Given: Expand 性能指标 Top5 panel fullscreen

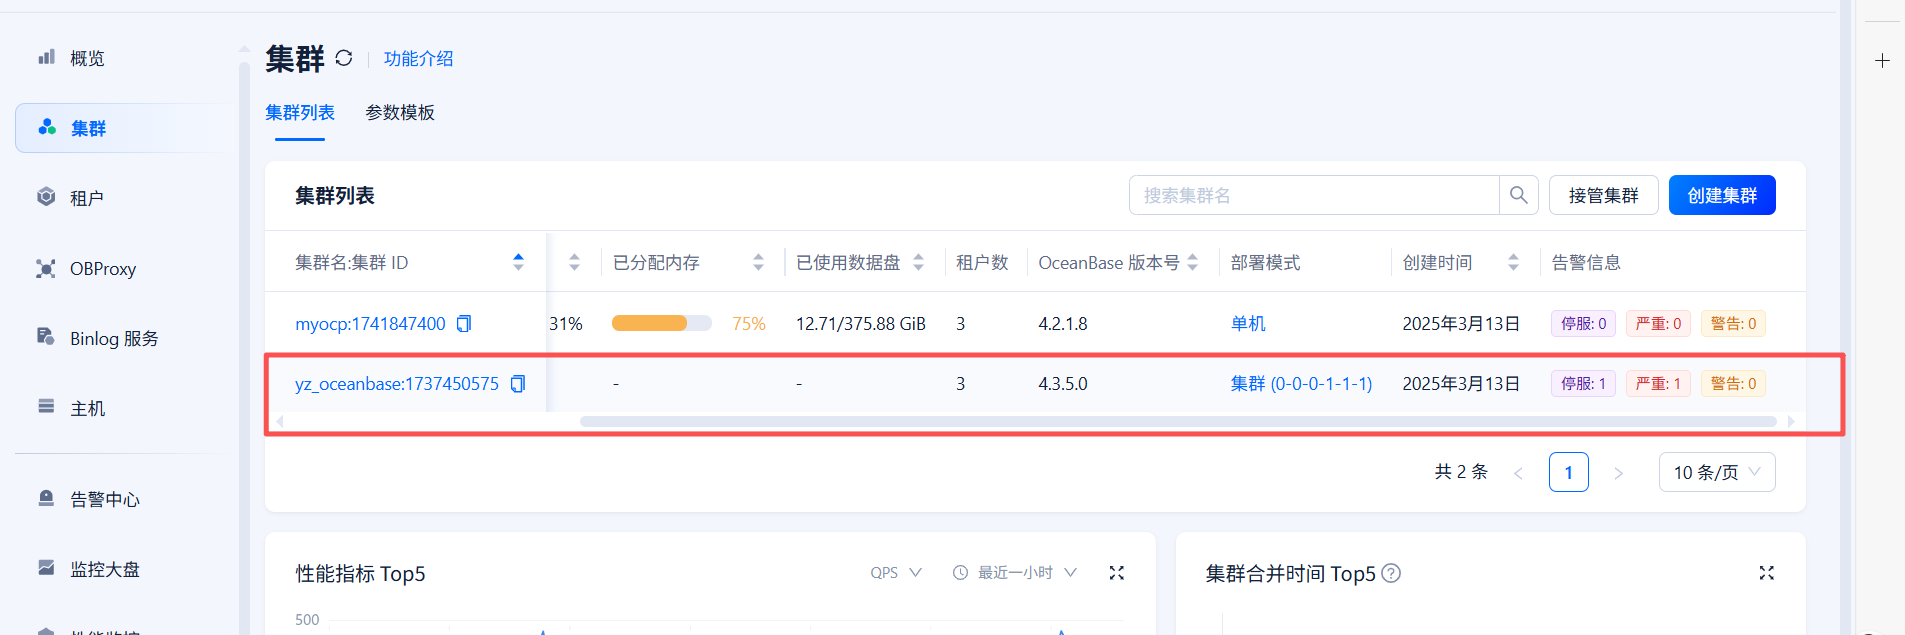Looking at the screenshot, I should click(x=1117, y=573).
